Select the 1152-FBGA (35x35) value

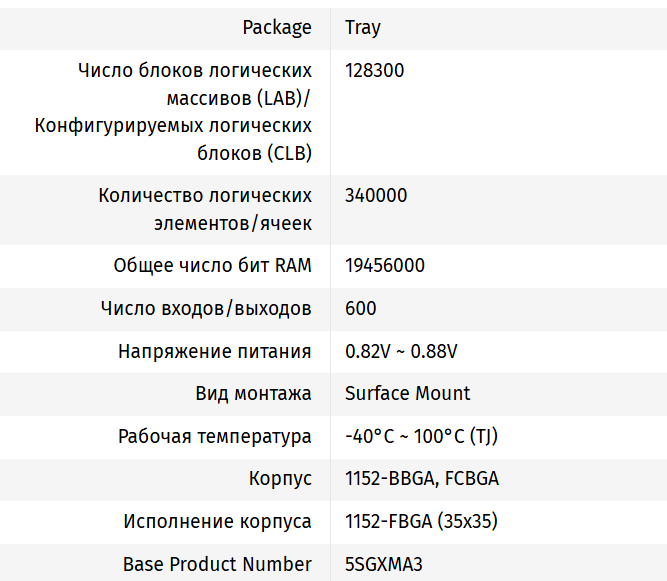pyautogui.click(x=420, y=522)
